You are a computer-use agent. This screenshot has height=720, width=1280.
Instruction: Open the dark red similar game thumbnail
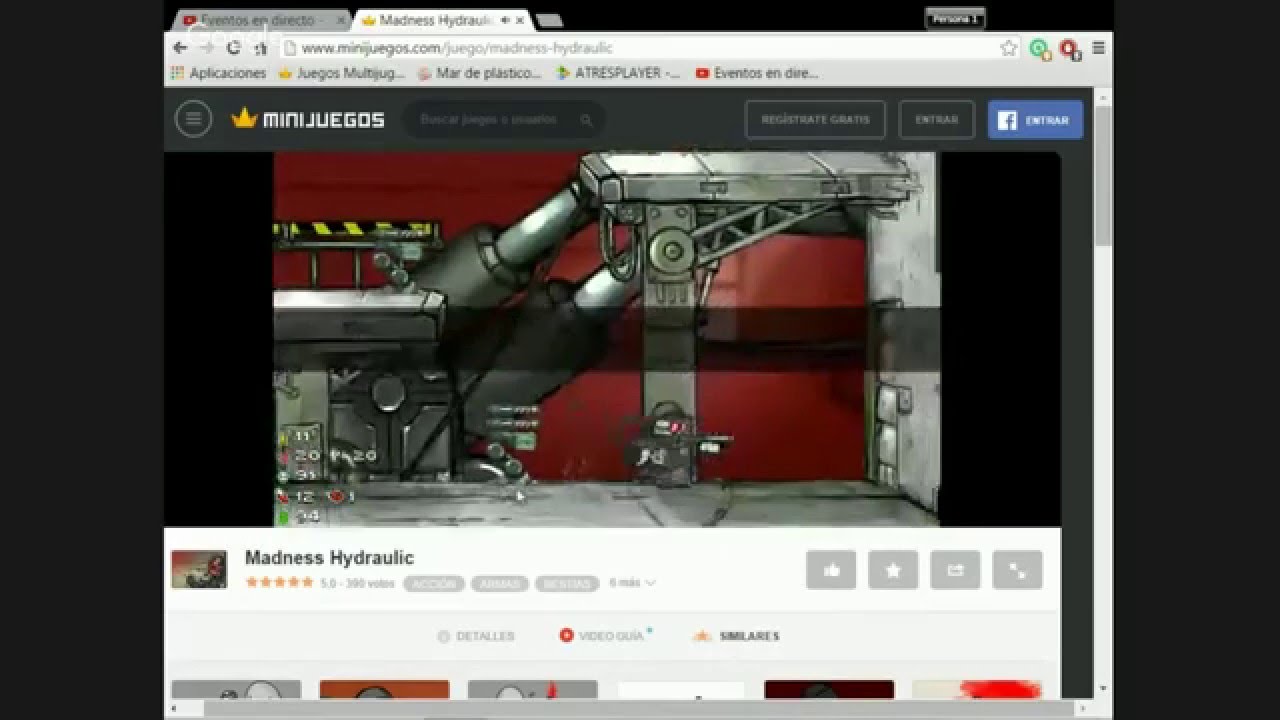829,689
